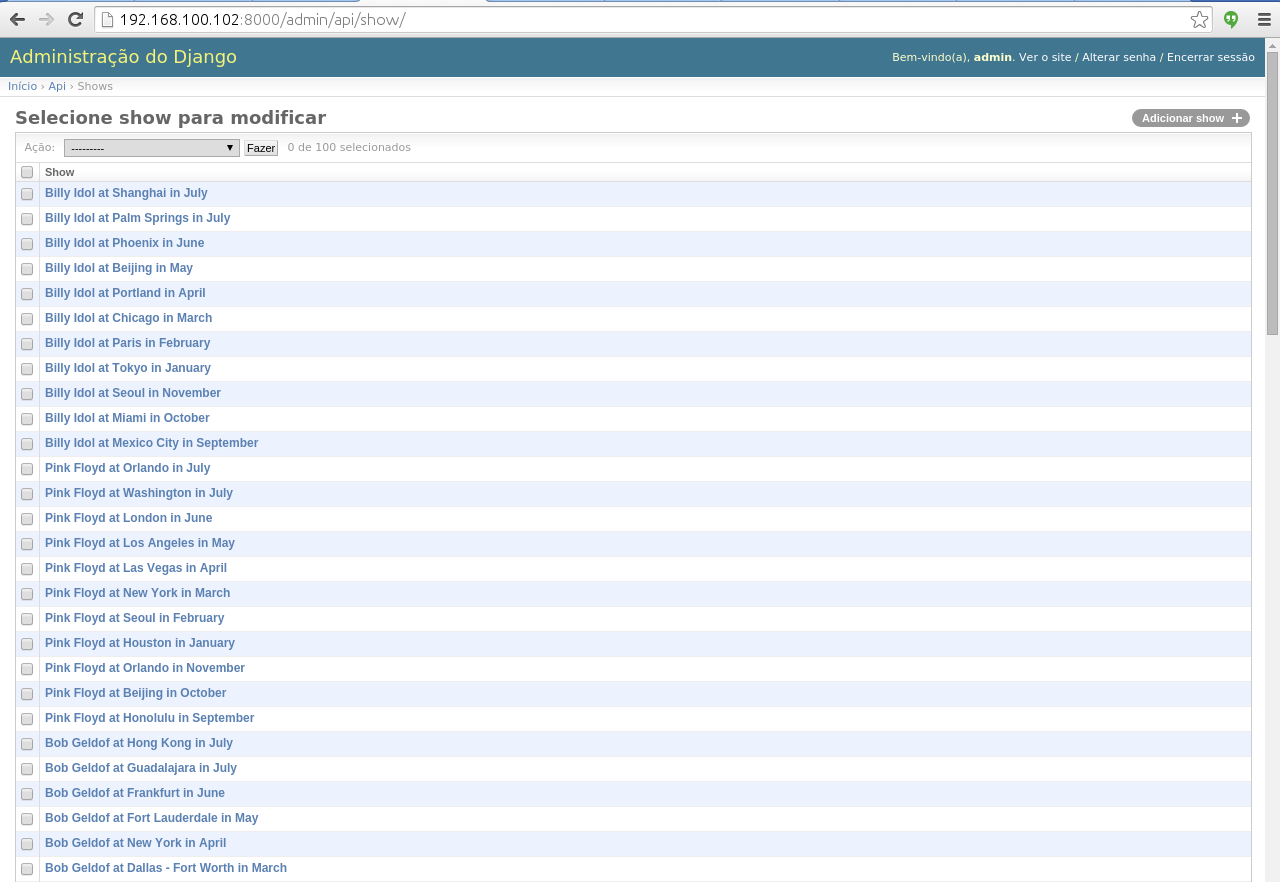Click Administração do Django header title
This screenshot has height=882, width=1280.
(123, 57)
